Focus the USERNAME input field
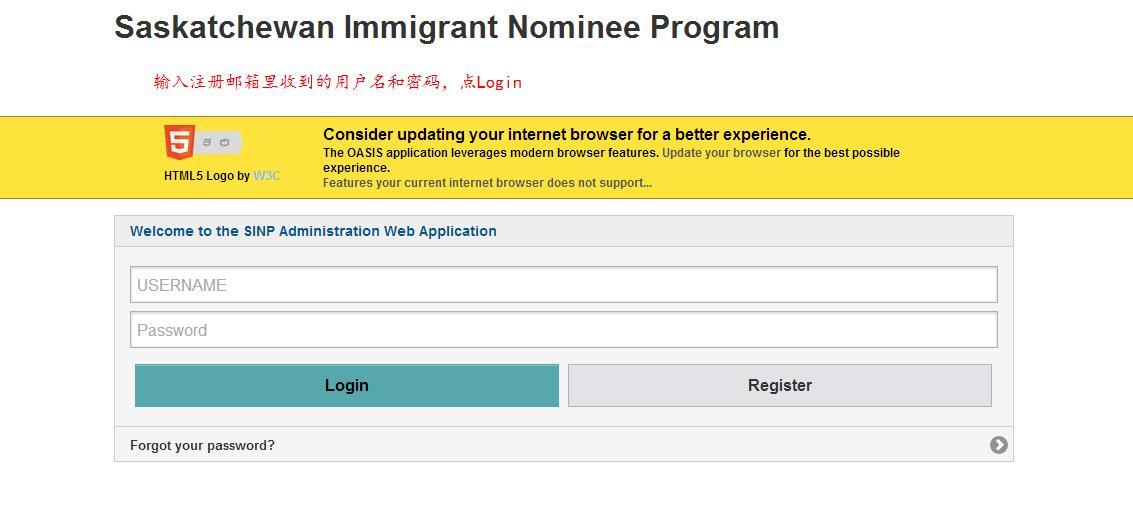This screenshot has height=529, width=1133. coord(563,285)
